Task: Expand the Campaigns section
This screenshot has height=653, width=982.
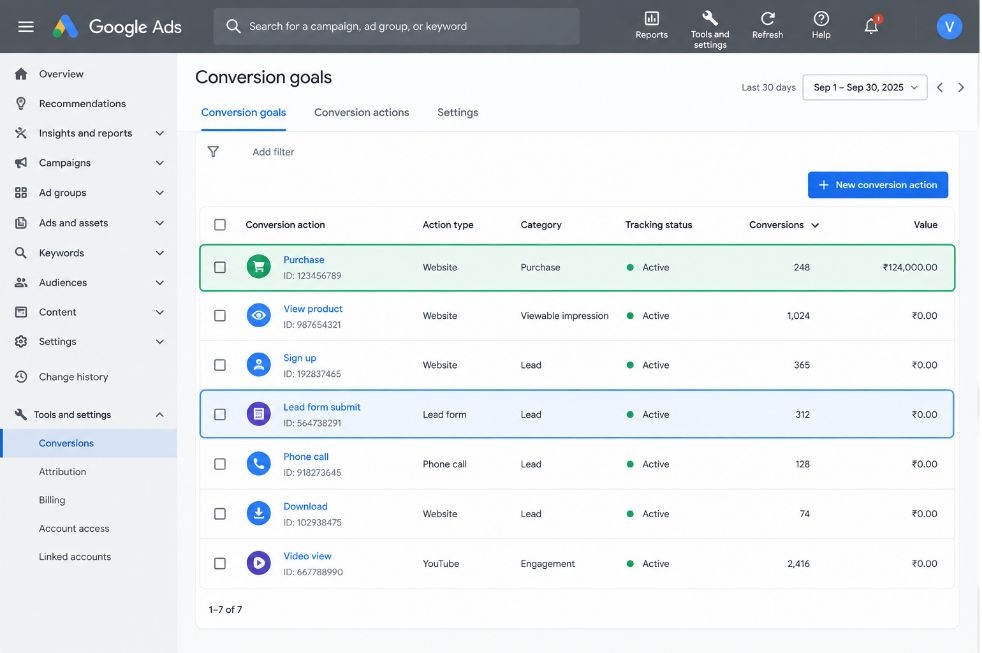Action: [160, 163]
